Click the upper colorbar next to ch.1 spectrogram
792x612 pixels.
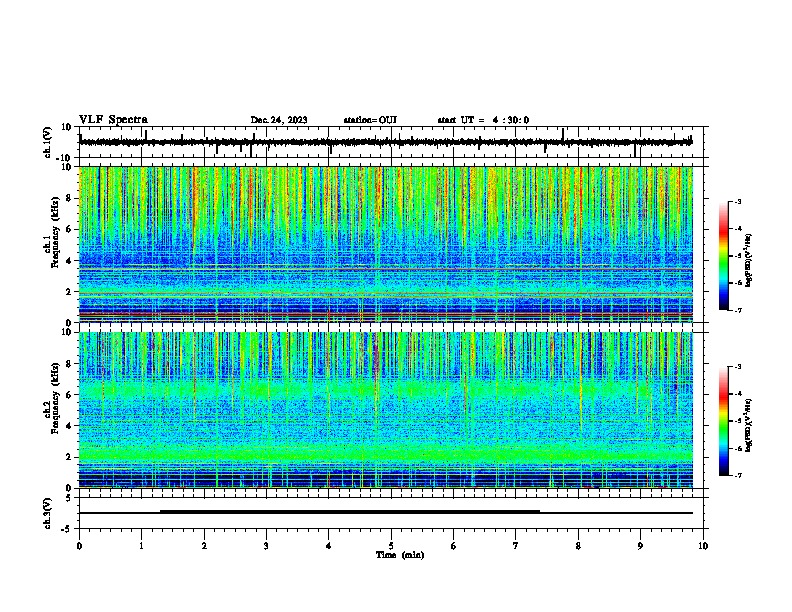coord(723,256)
